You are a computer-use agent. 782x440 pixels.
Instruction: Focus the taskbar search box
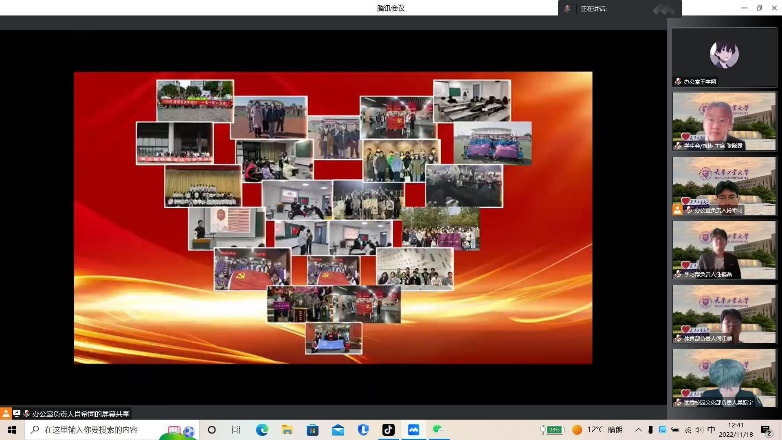point(111,430)
